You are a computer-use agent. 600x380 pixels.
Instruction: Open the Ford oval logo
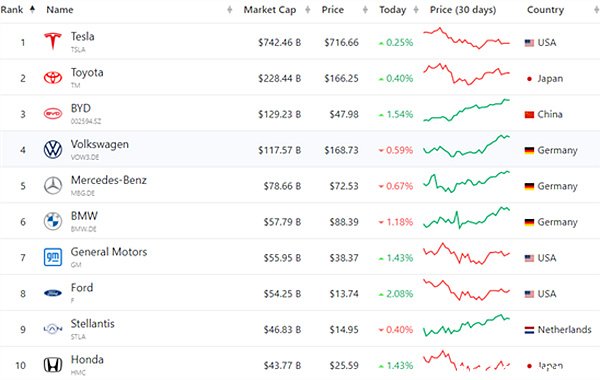53,293
